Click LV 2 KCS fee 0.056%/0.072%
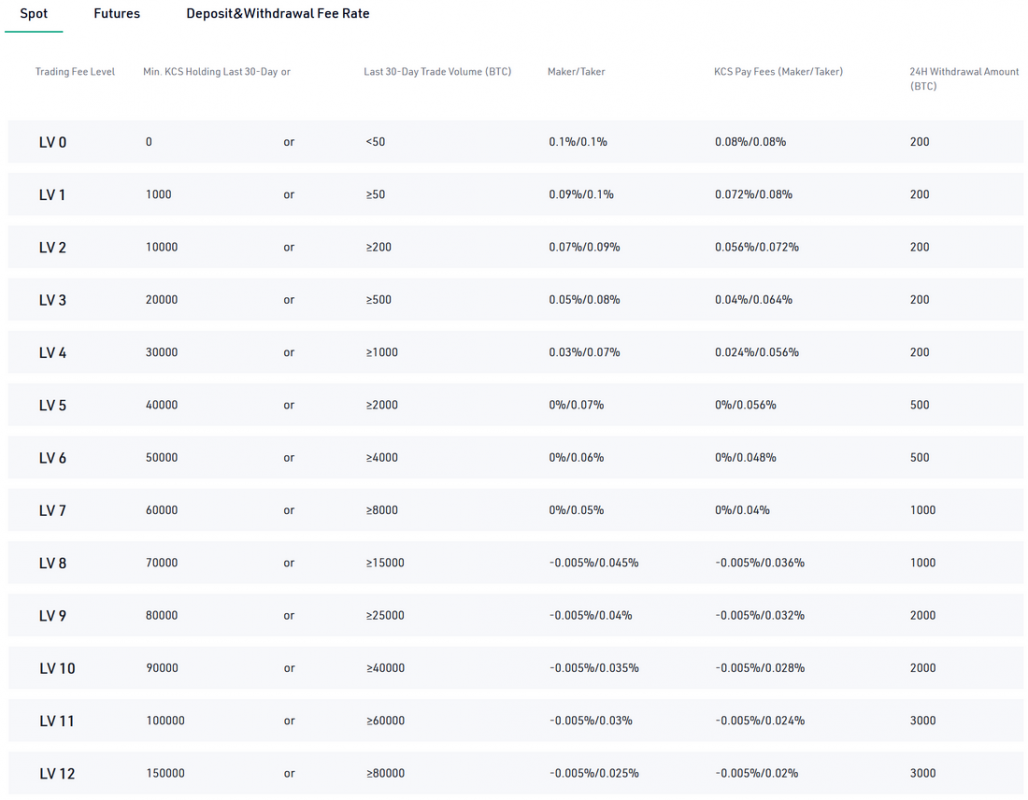 click(756, 247)
